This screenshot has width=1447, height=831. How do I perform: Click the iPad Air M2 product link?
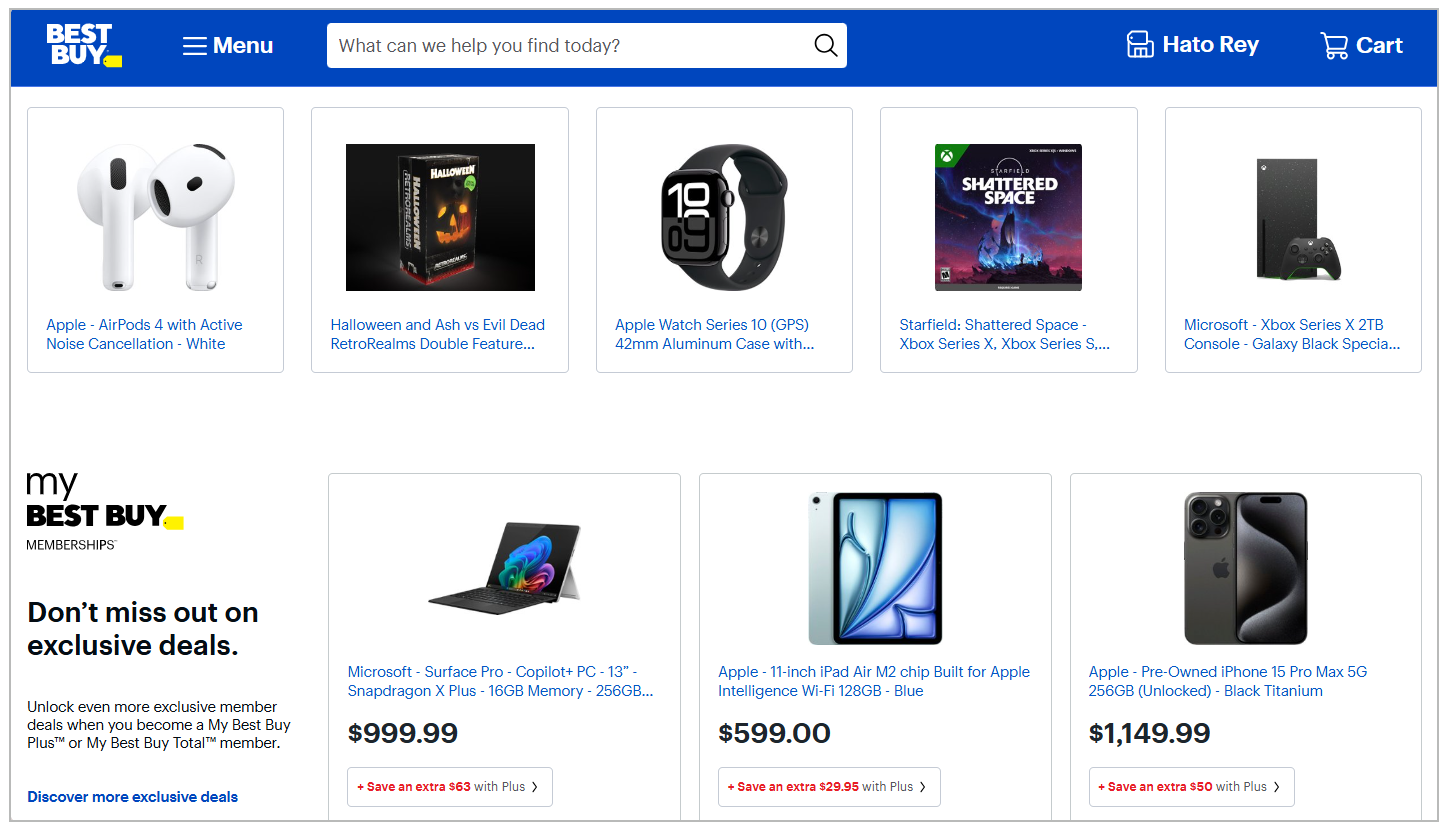click(873, 681)
